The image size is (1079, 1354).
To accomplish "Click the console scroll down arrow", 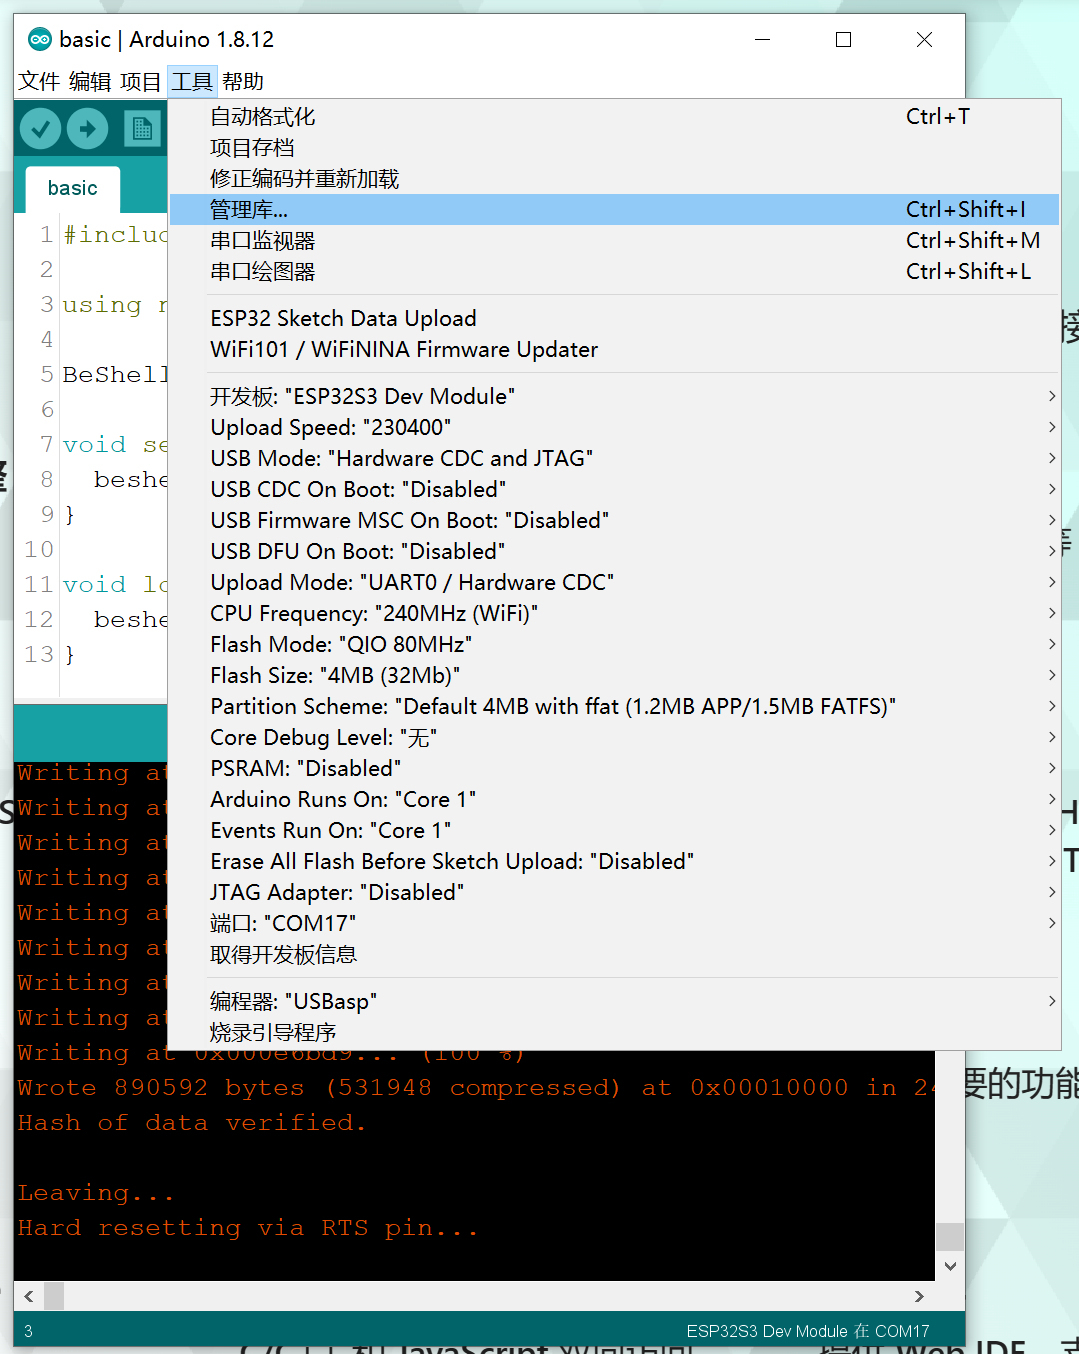I will click(x=950, y=1266).
